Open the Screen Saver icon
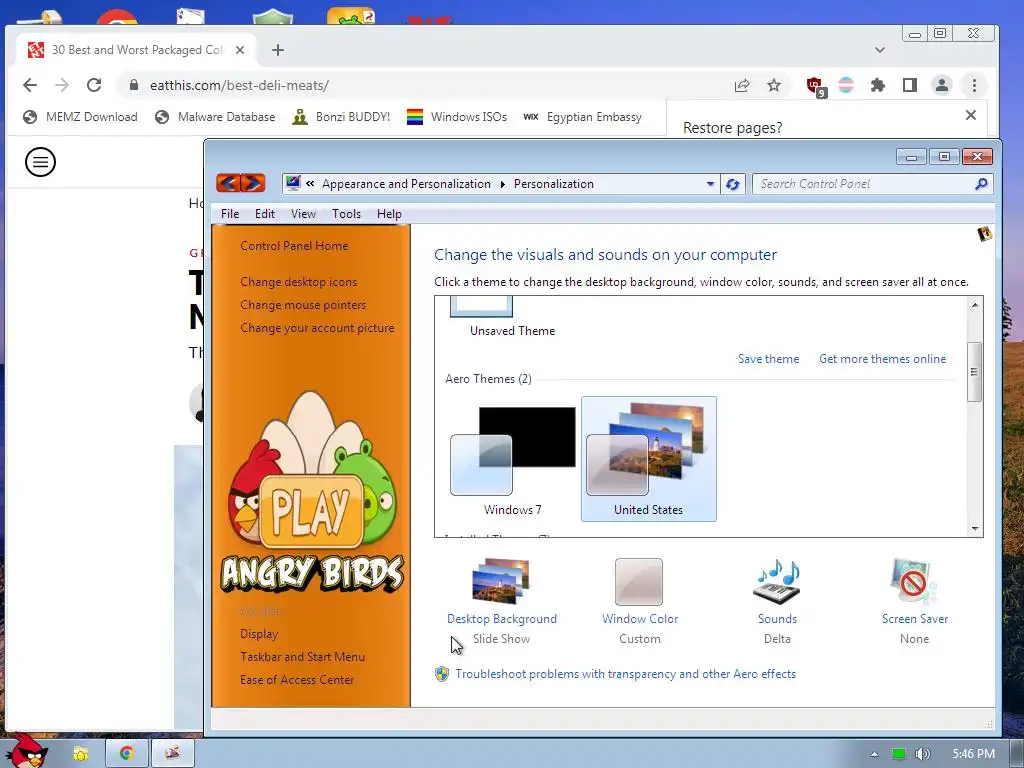Image resolution: width=1024 pixels, height=768 pixels. (x=914, y=581)
